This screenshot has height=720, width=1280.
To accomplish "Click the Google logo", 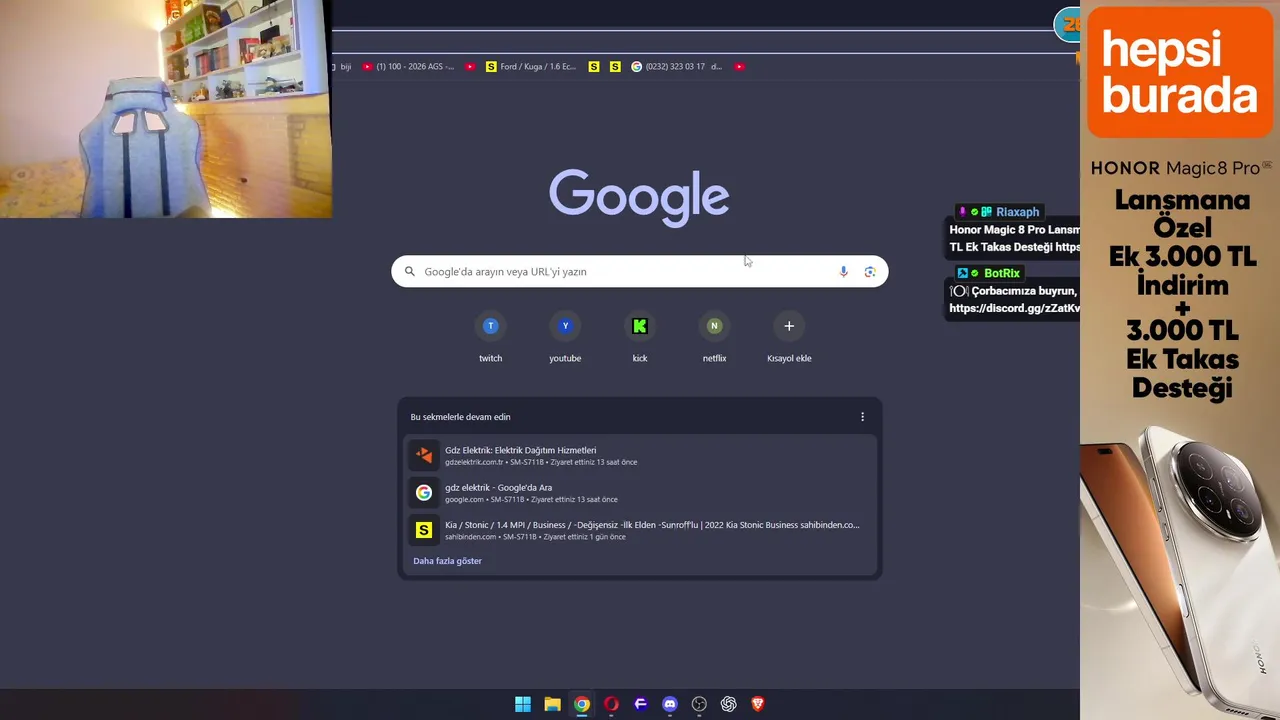I will (639, 197).
